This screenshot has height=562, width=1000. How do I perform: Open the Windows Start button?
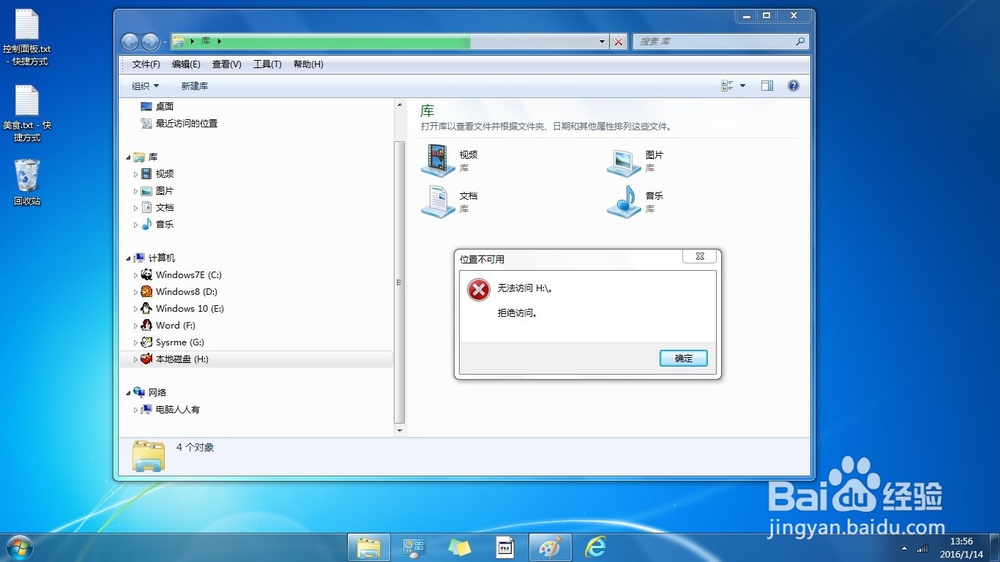point(18,548)
